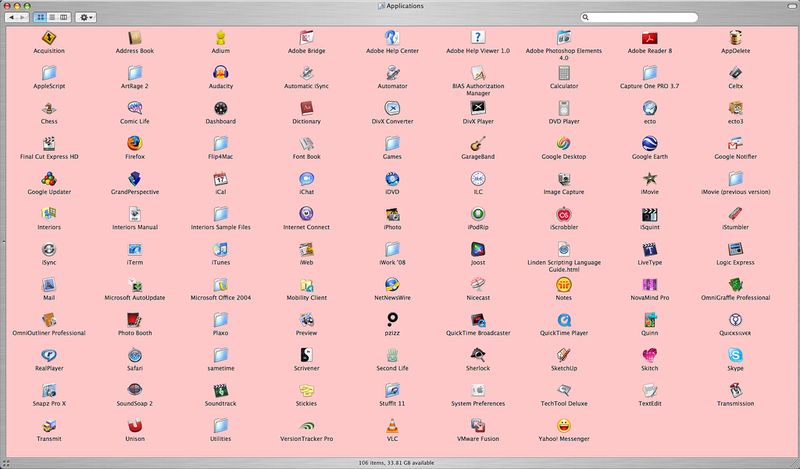Click the QuickTime Player icon
This screenshot has width=800, height=469.
tap(564, 319)
